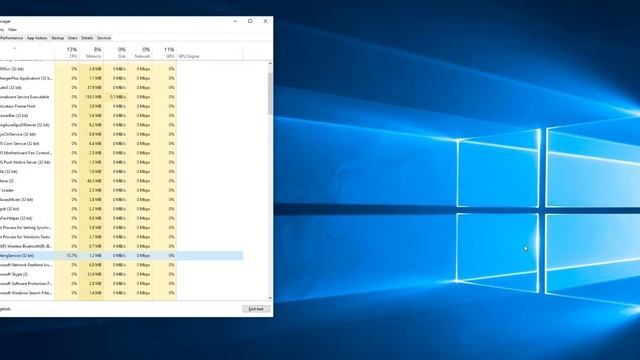Screen dimensions: 640x360
Task: Click the Fewer details link at bottom left
Action: tap(5, 309)
